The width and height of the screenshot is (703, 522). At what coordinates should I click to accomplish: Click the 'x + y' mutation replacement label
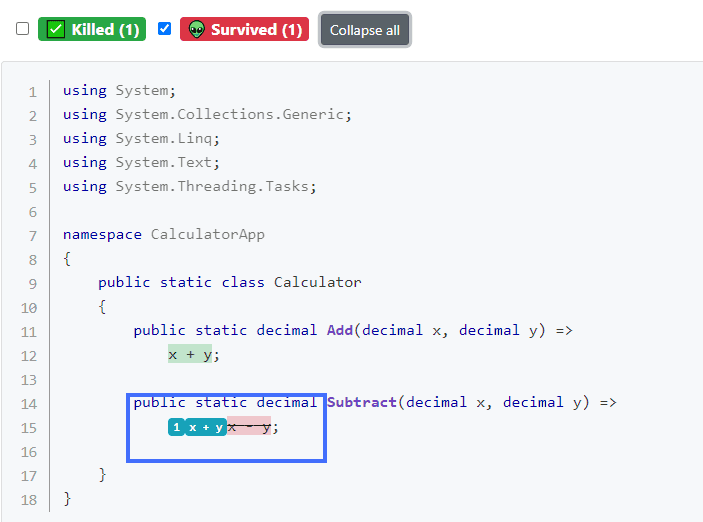coord(206,427)
